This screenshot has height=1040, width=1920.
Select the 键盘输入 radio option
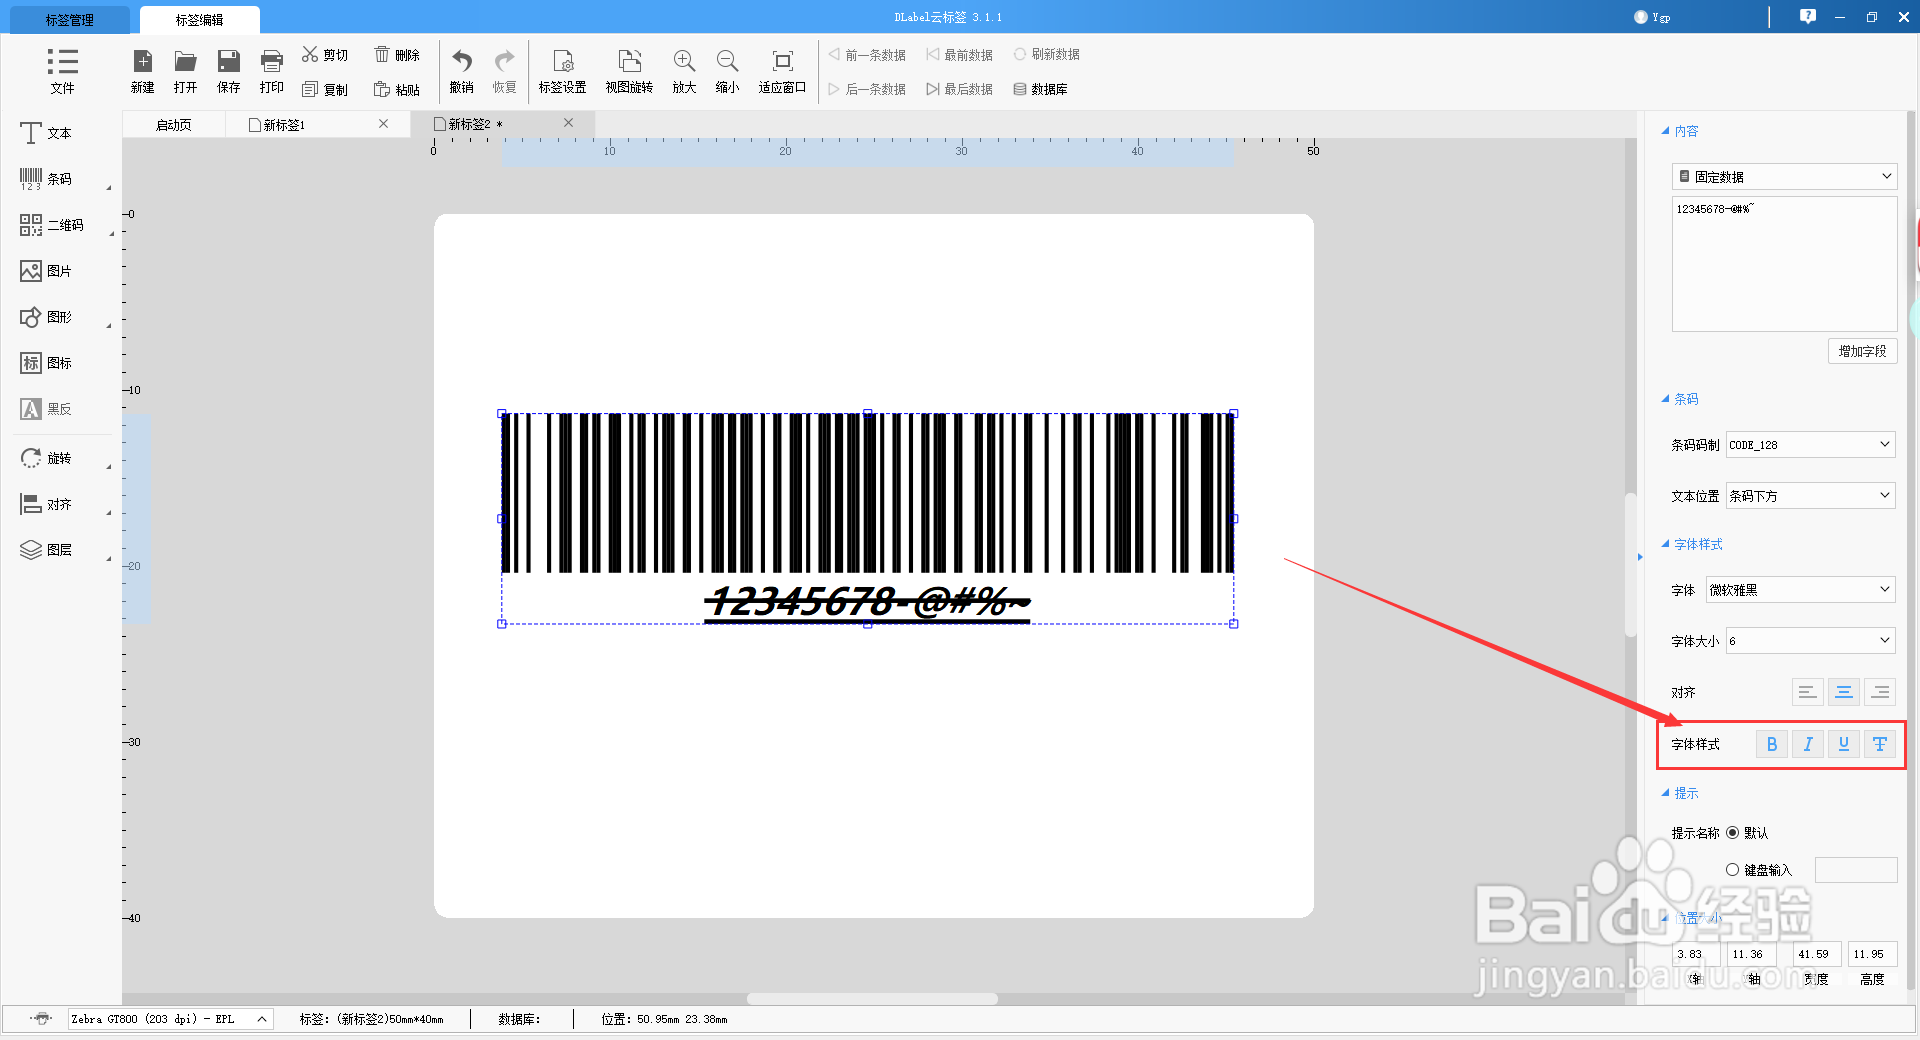1733,870
